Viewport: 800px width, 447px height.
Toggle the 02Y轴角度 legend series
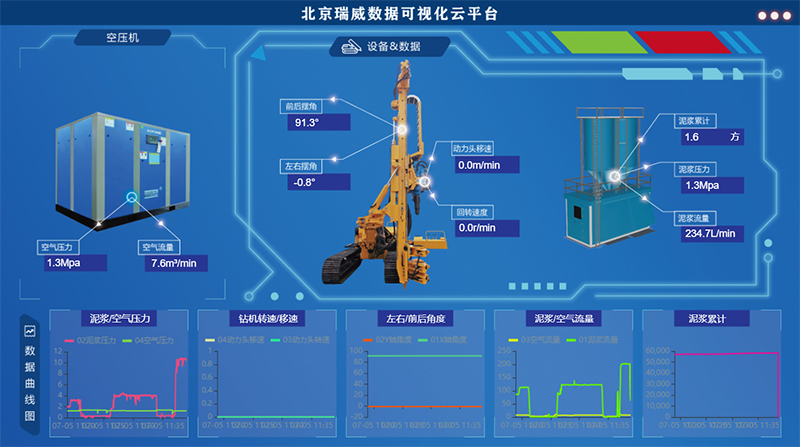click(x=387, y=340)
